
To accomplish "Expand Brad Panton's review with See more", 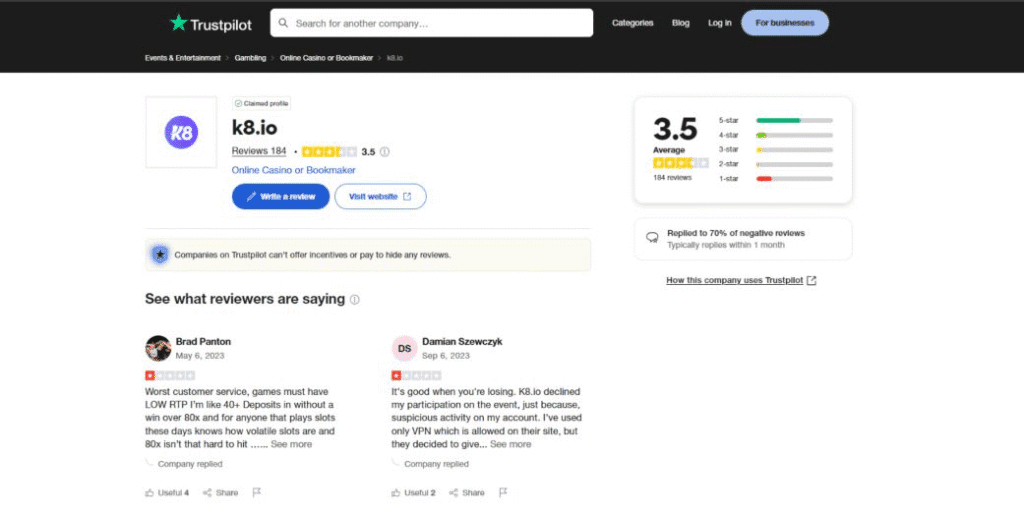I will [291, 444].
